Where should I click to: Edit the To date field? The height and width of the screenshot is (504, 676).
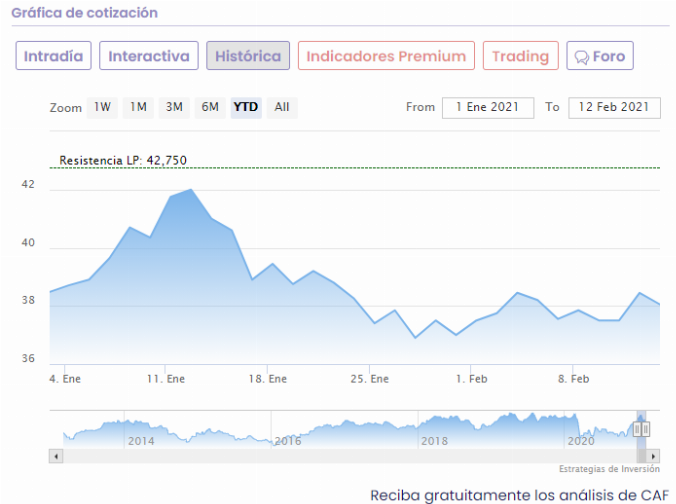[614, 107]
